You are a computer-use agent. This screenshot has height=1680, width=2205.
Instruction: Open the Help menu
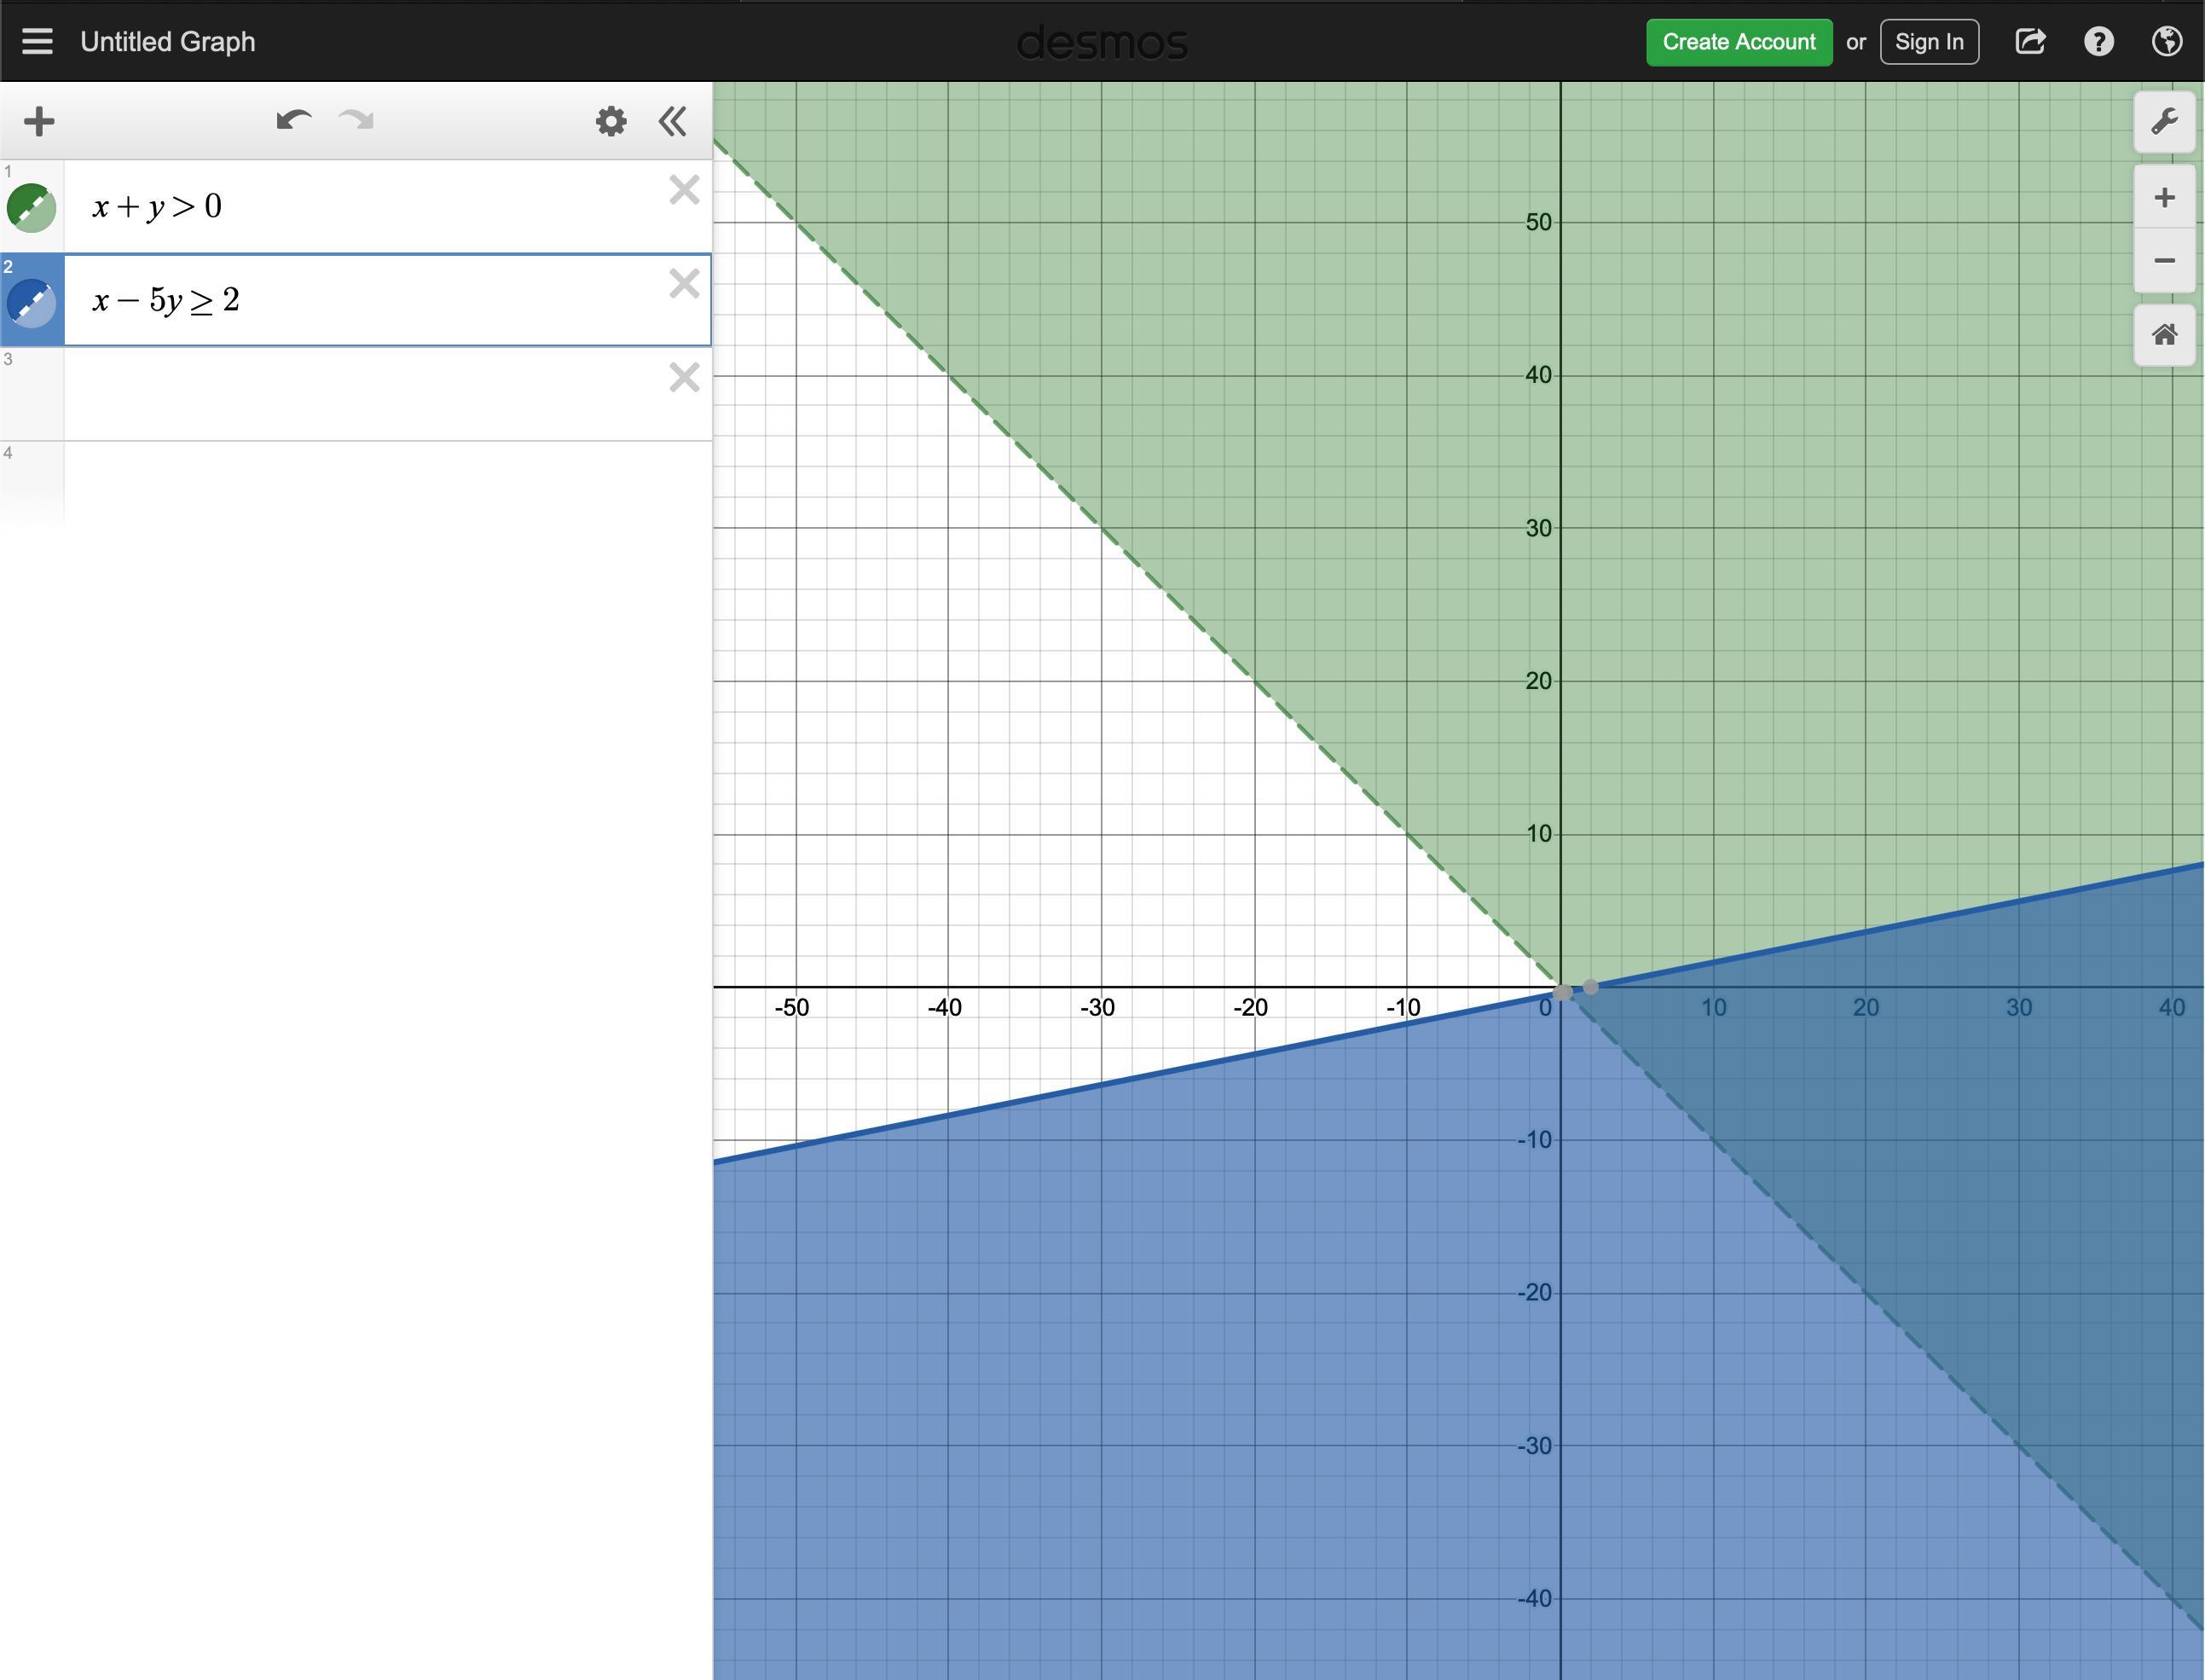[x=2098, y=42]
